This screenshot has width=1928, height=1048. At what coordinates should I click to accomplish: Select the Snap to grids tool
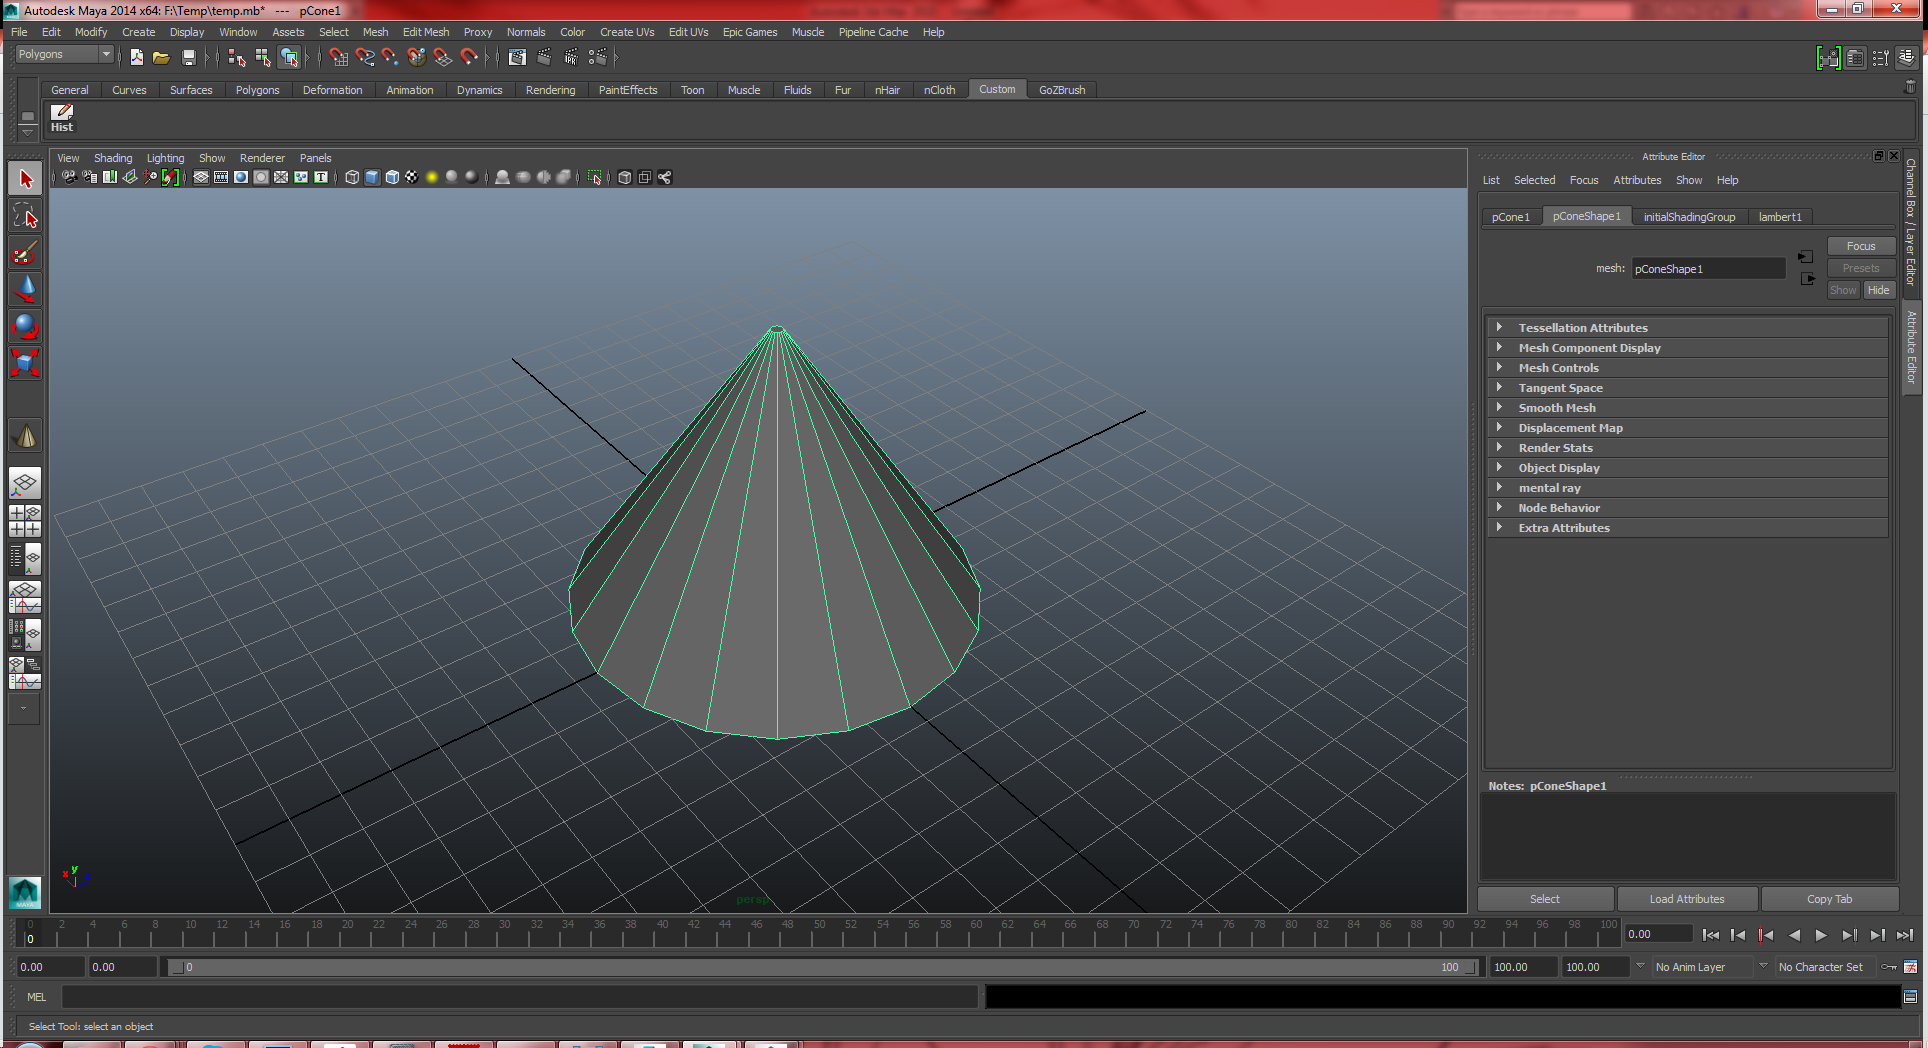tap(338, 57)
